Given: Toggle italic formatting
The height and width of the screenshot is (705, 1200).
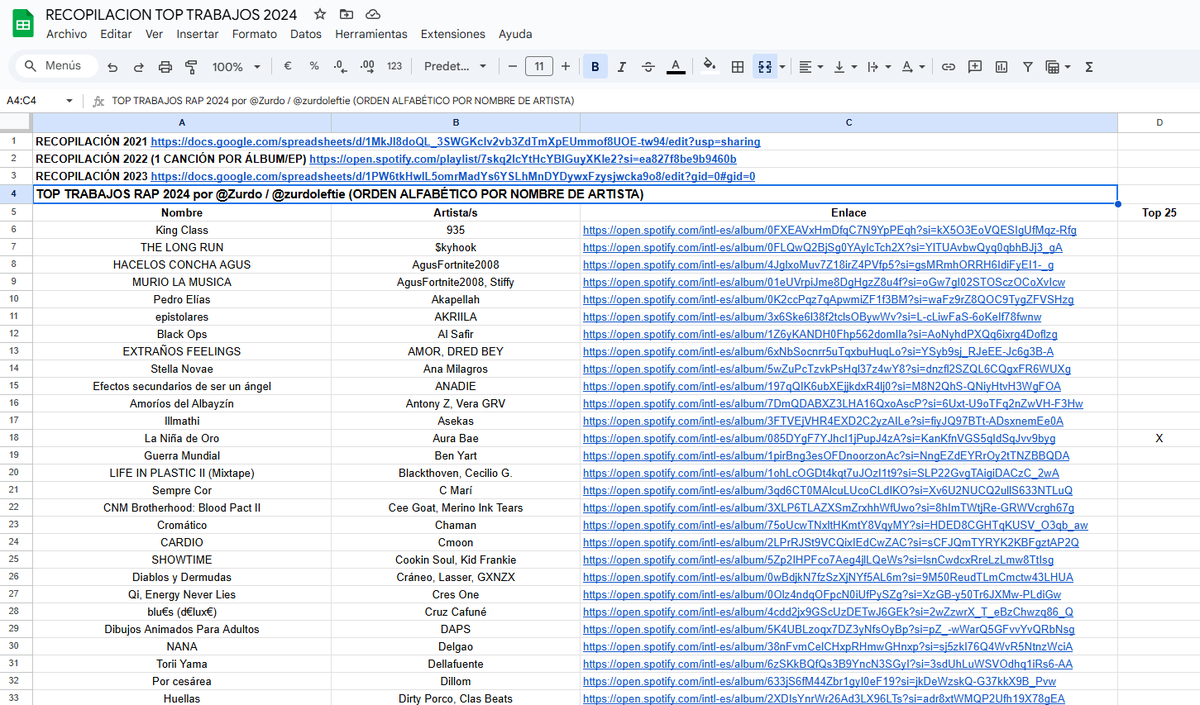Looking at the screenshot, I should click(x=622, y=67).
